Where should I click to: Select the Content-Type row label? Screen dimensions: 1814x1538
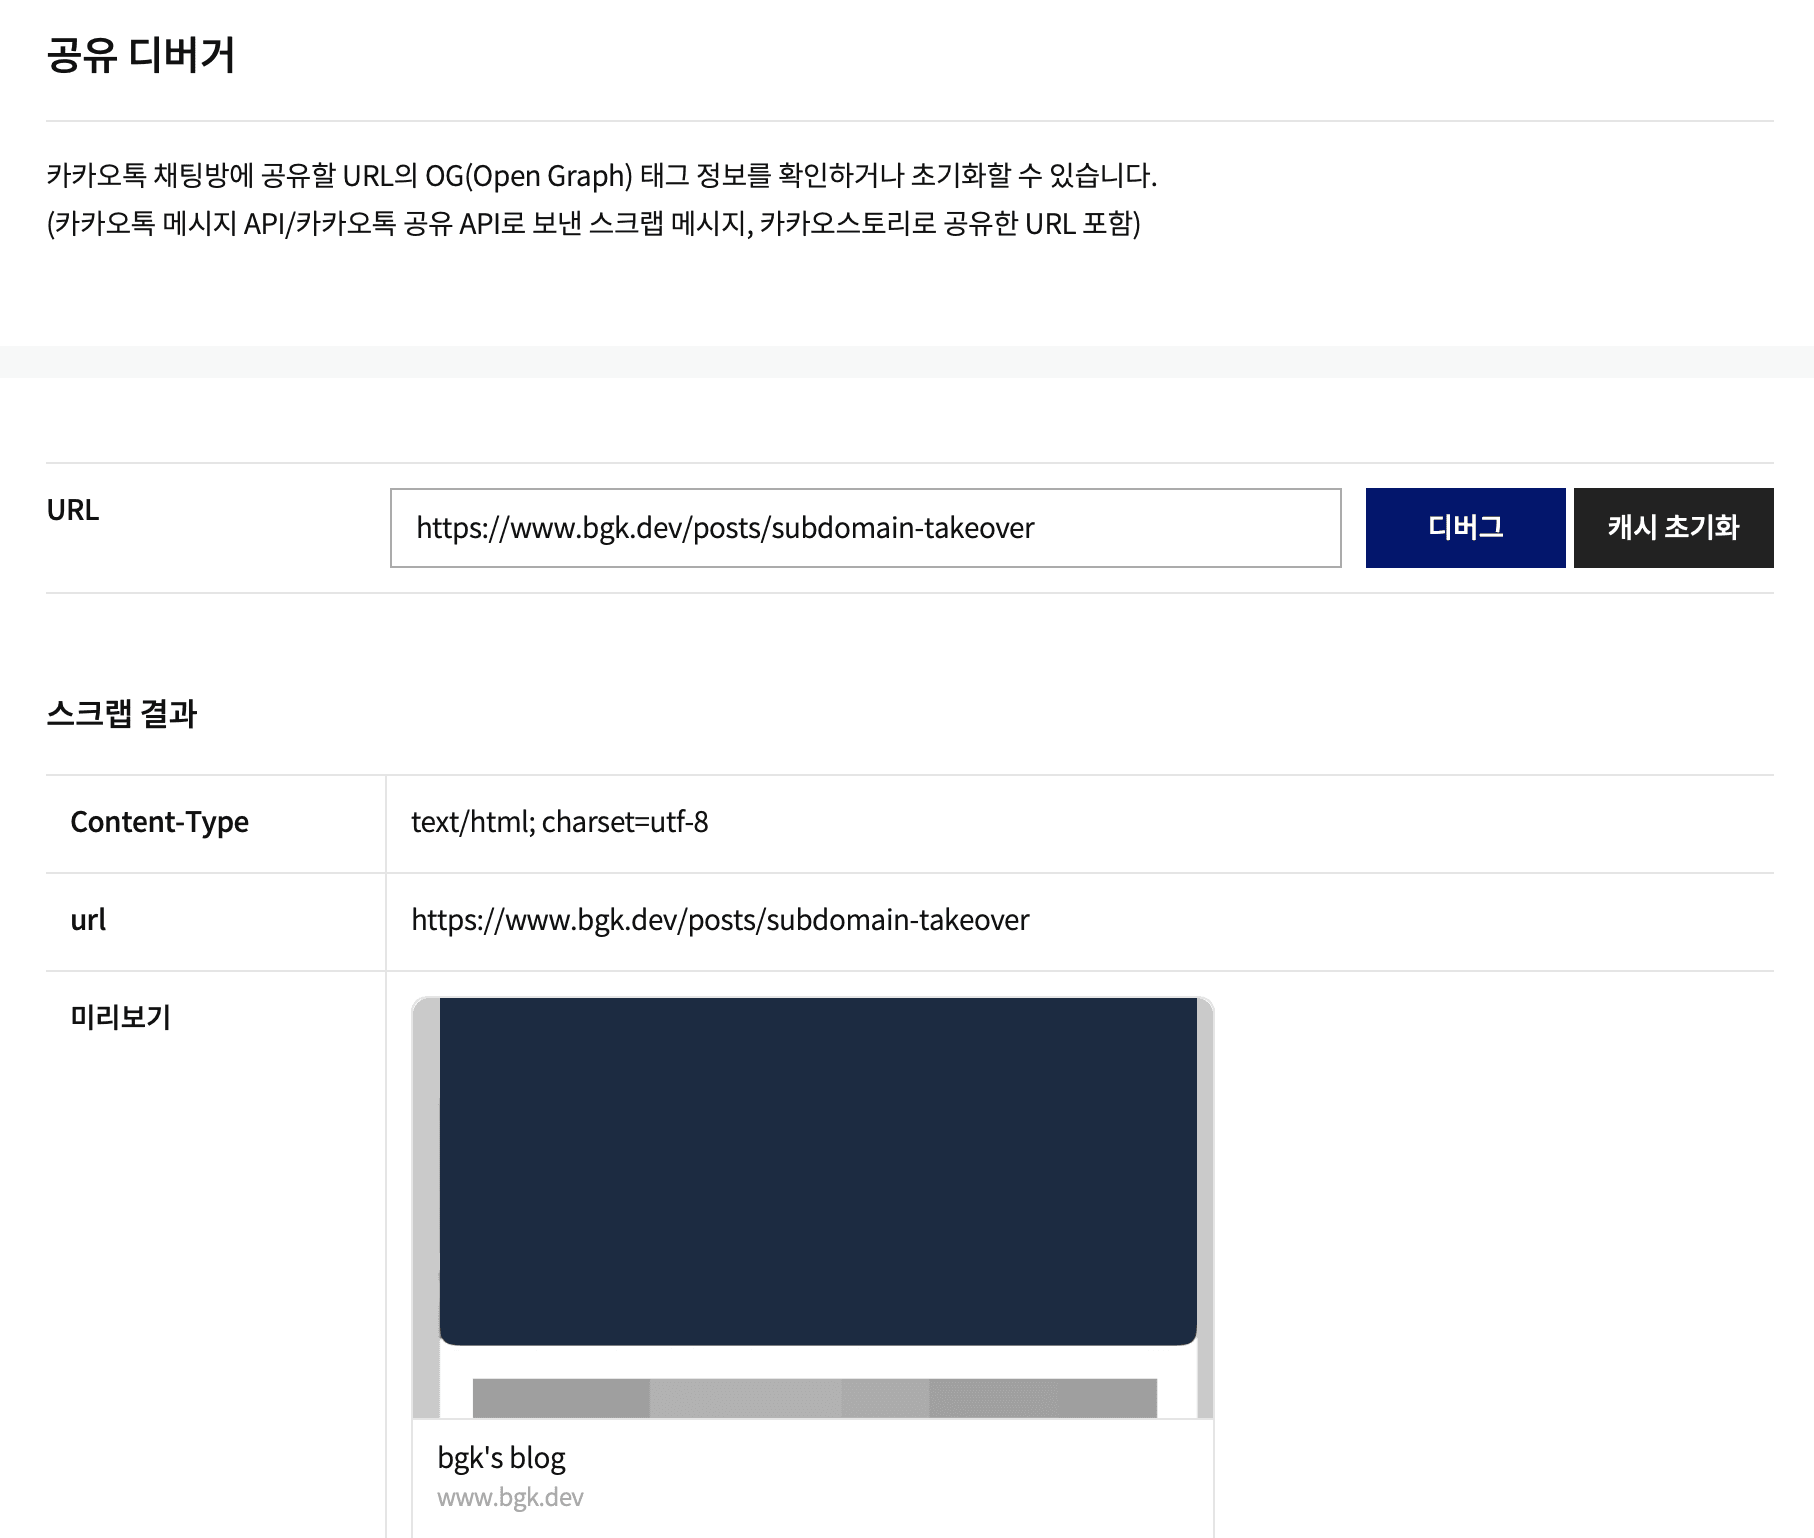coord(159,822)
